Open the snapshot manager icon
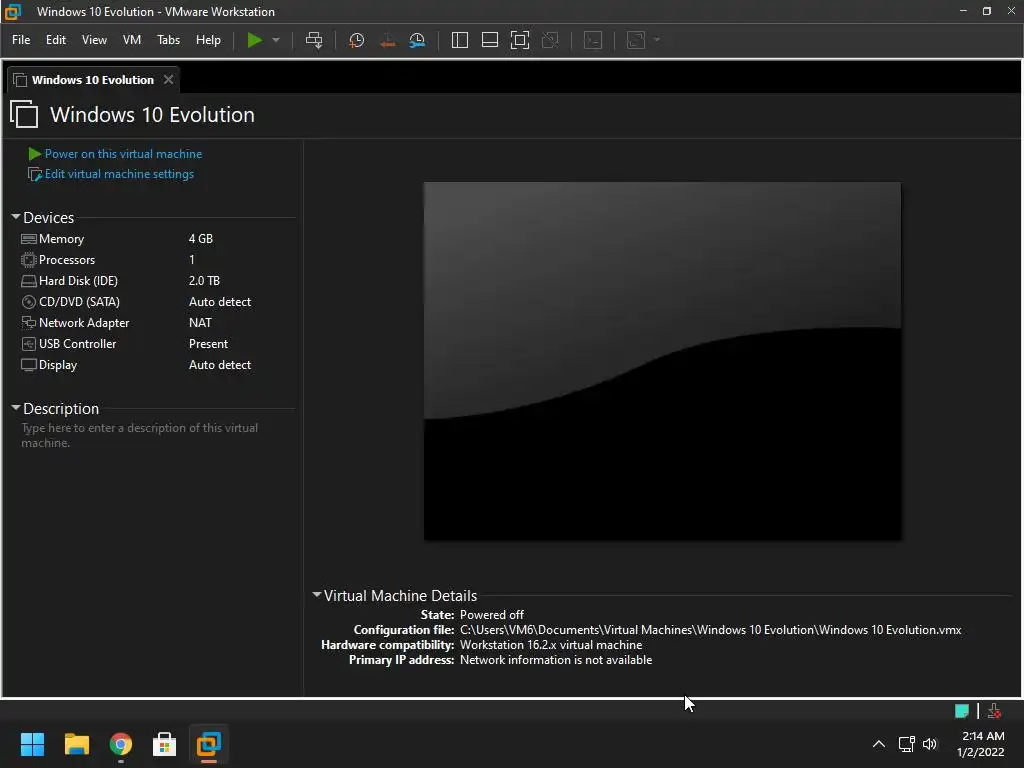Viewport: 1024px width, 768px height. 417,40
